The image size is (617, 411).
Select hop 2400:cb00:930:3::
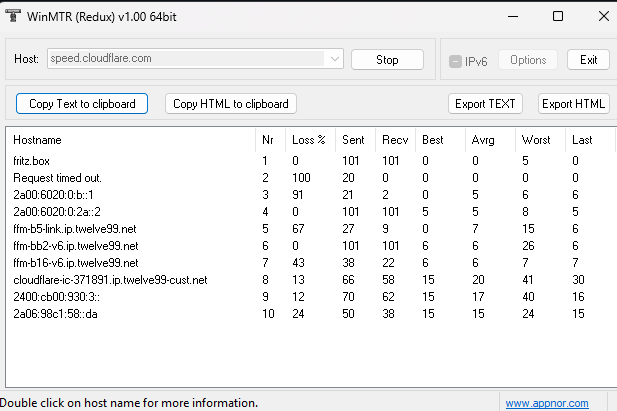(311, 296)
